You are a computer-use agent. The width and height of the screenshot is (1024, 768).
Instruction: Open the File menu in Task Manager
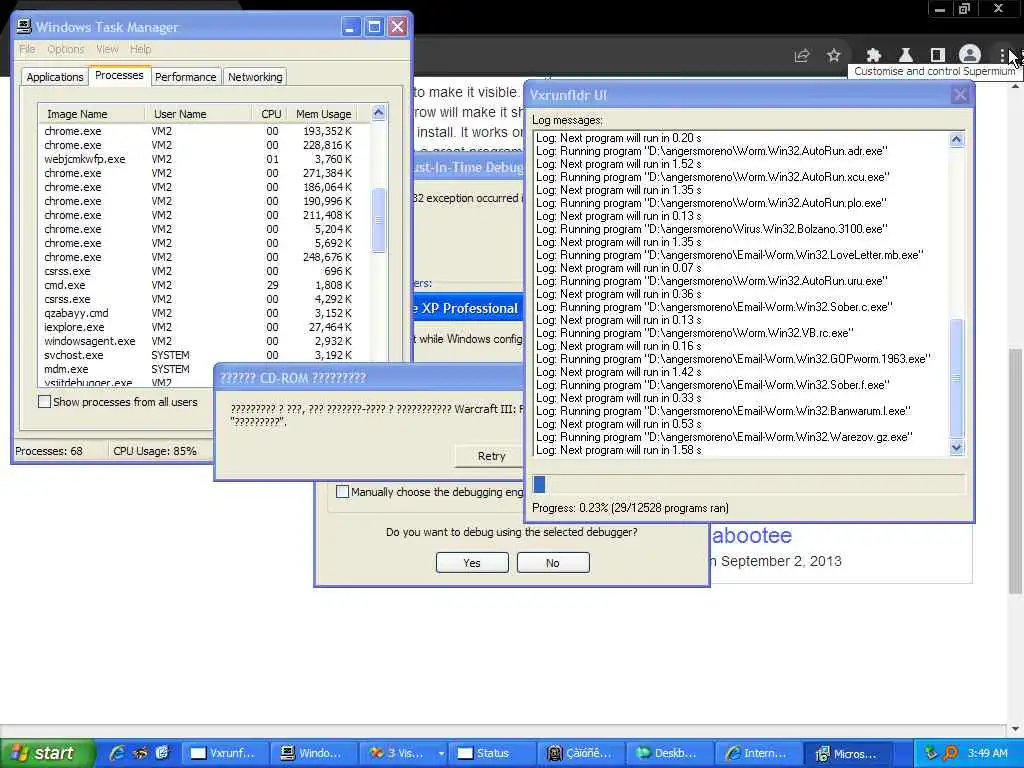coord(27,49)
